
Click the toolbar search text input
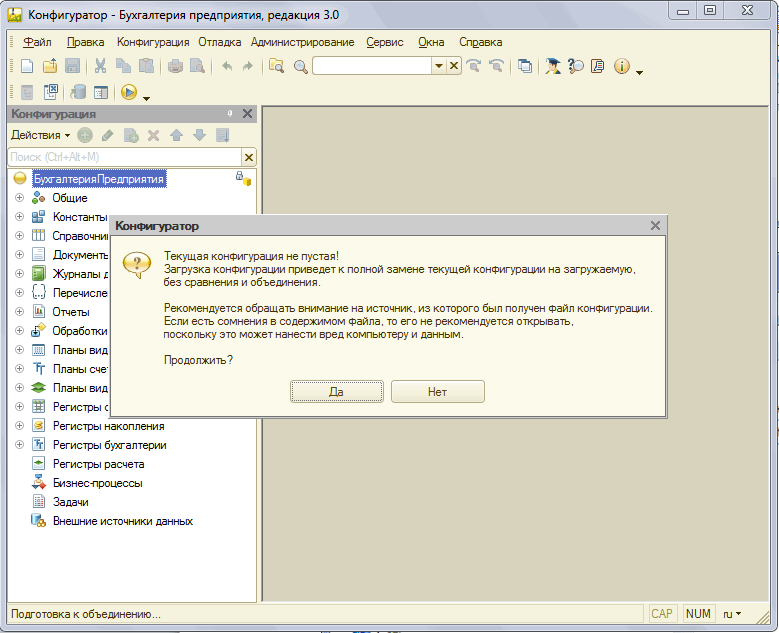(x=372, y=66)
